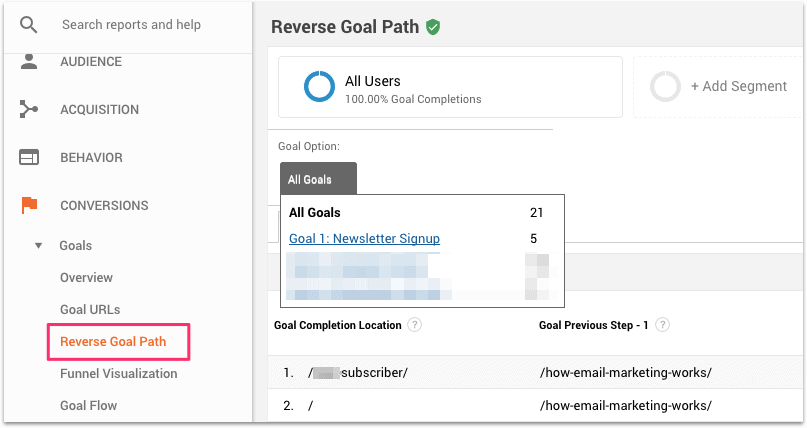Click the Behavior window icon
Image resolution: width=807 pixels, height=428 pixels.
coord(29,157)
